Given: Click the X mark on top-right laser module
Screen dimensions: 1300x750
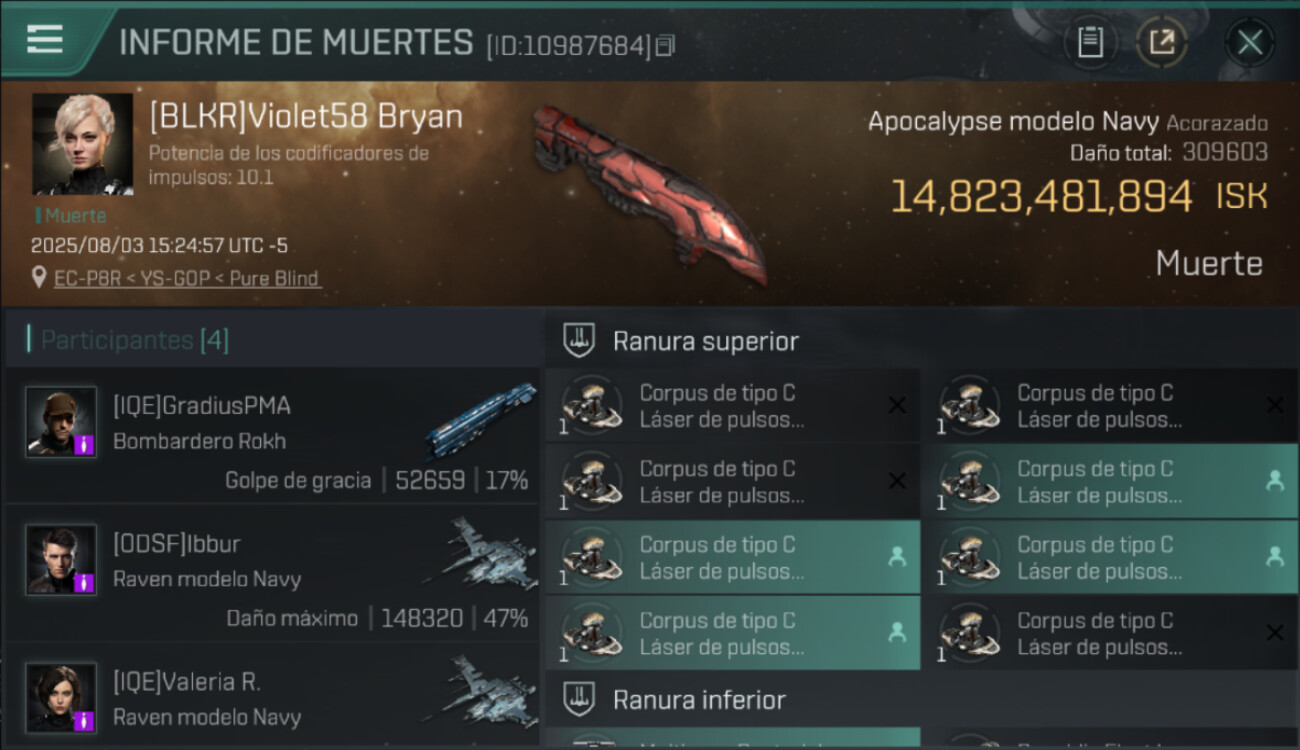Looking at the screenshot, I should [1274, 405].
